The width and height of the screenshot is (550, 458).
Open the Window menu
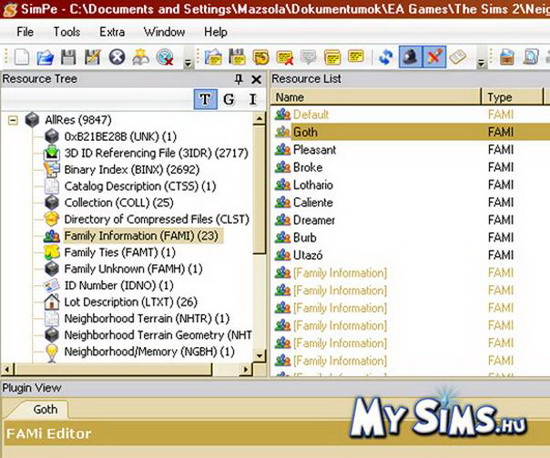point(165,32)
